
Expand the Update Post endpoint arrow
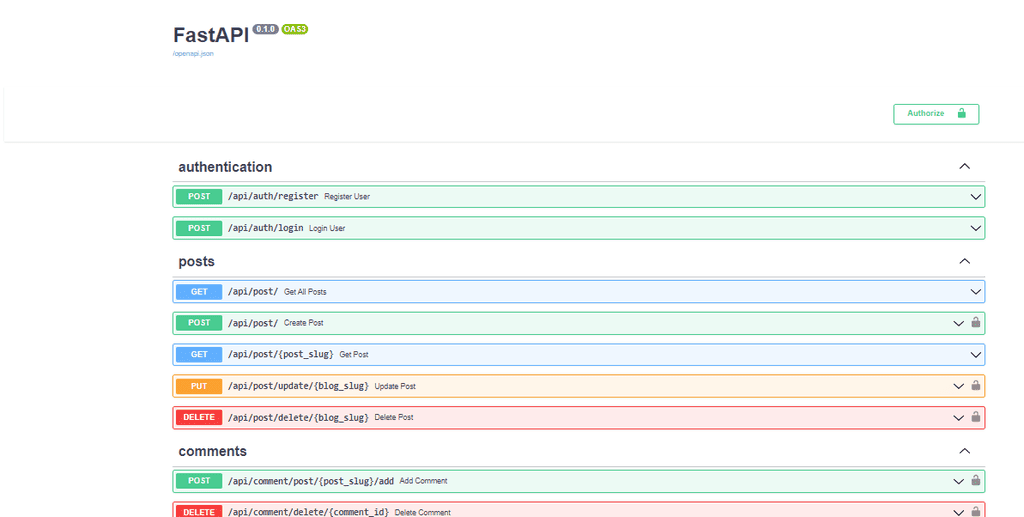958,386
